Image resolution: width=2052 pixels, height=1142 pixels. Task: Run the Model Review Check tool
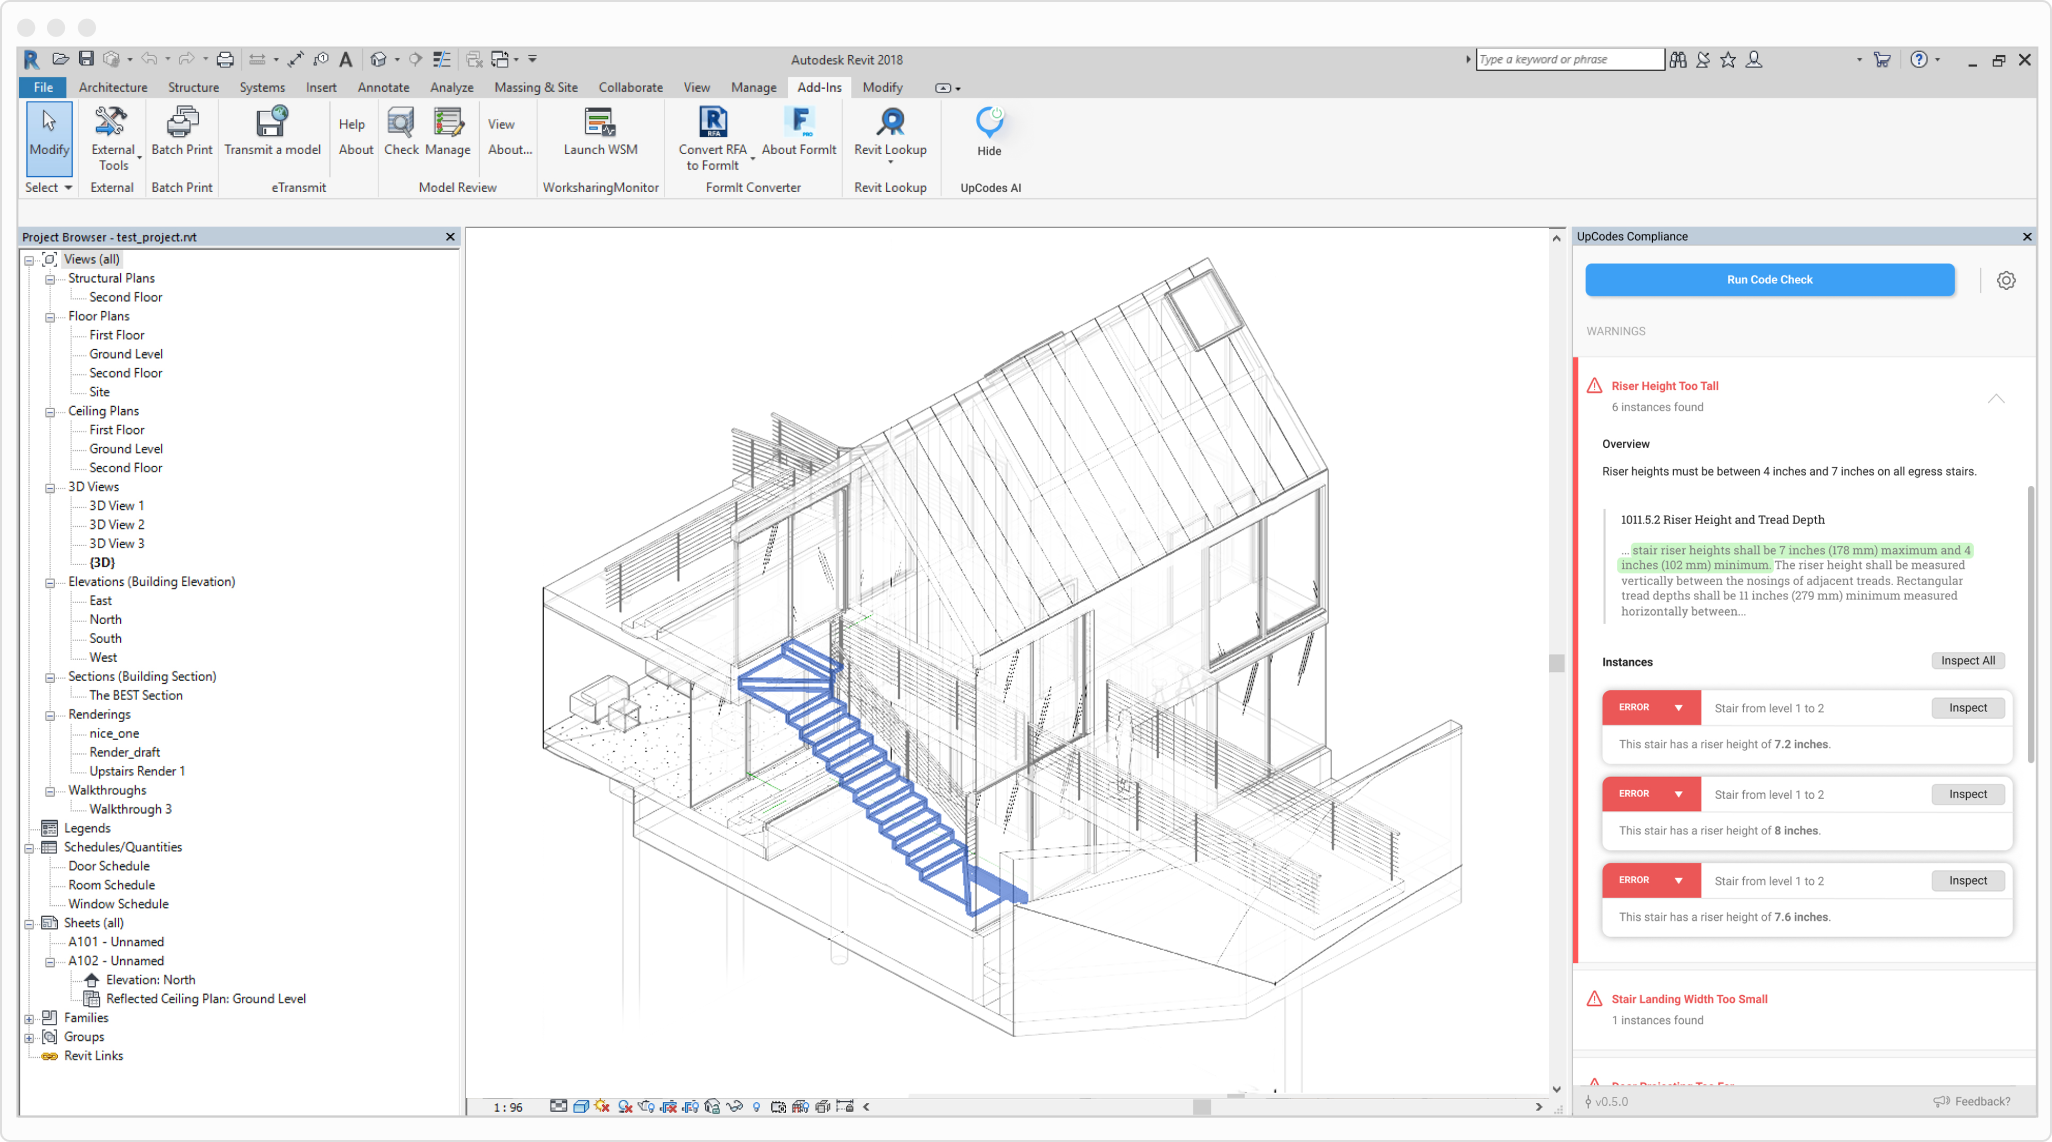coord(401,131)
